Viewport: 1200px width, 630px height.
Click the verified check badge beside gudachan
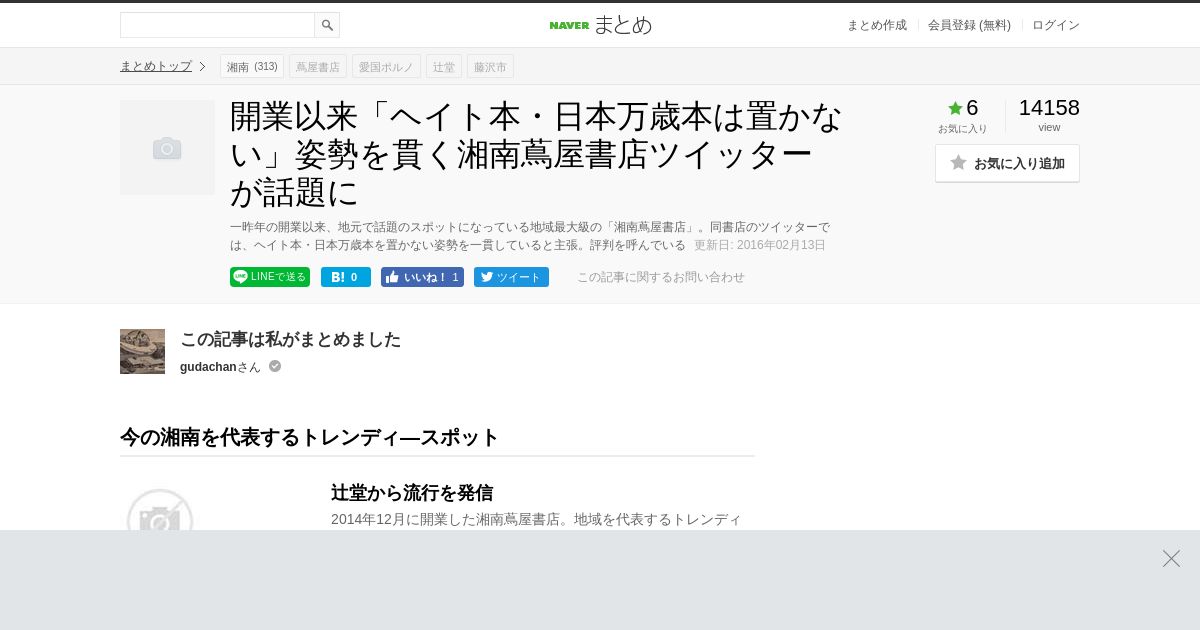[275, 366]
